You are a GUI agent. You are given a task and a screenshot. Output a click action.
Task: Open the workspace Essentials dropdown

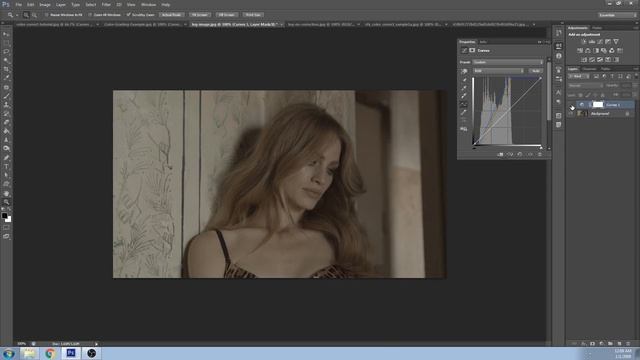617,15
